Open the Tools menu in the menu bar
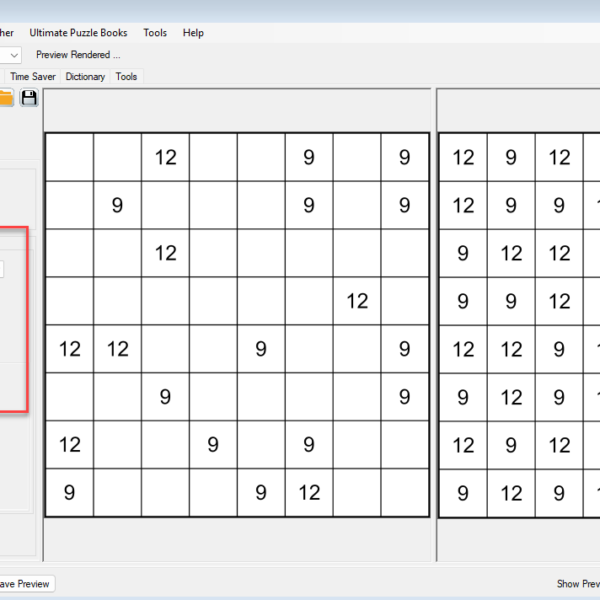Screen dimensions: 600x600 click(x=155, y=33)
